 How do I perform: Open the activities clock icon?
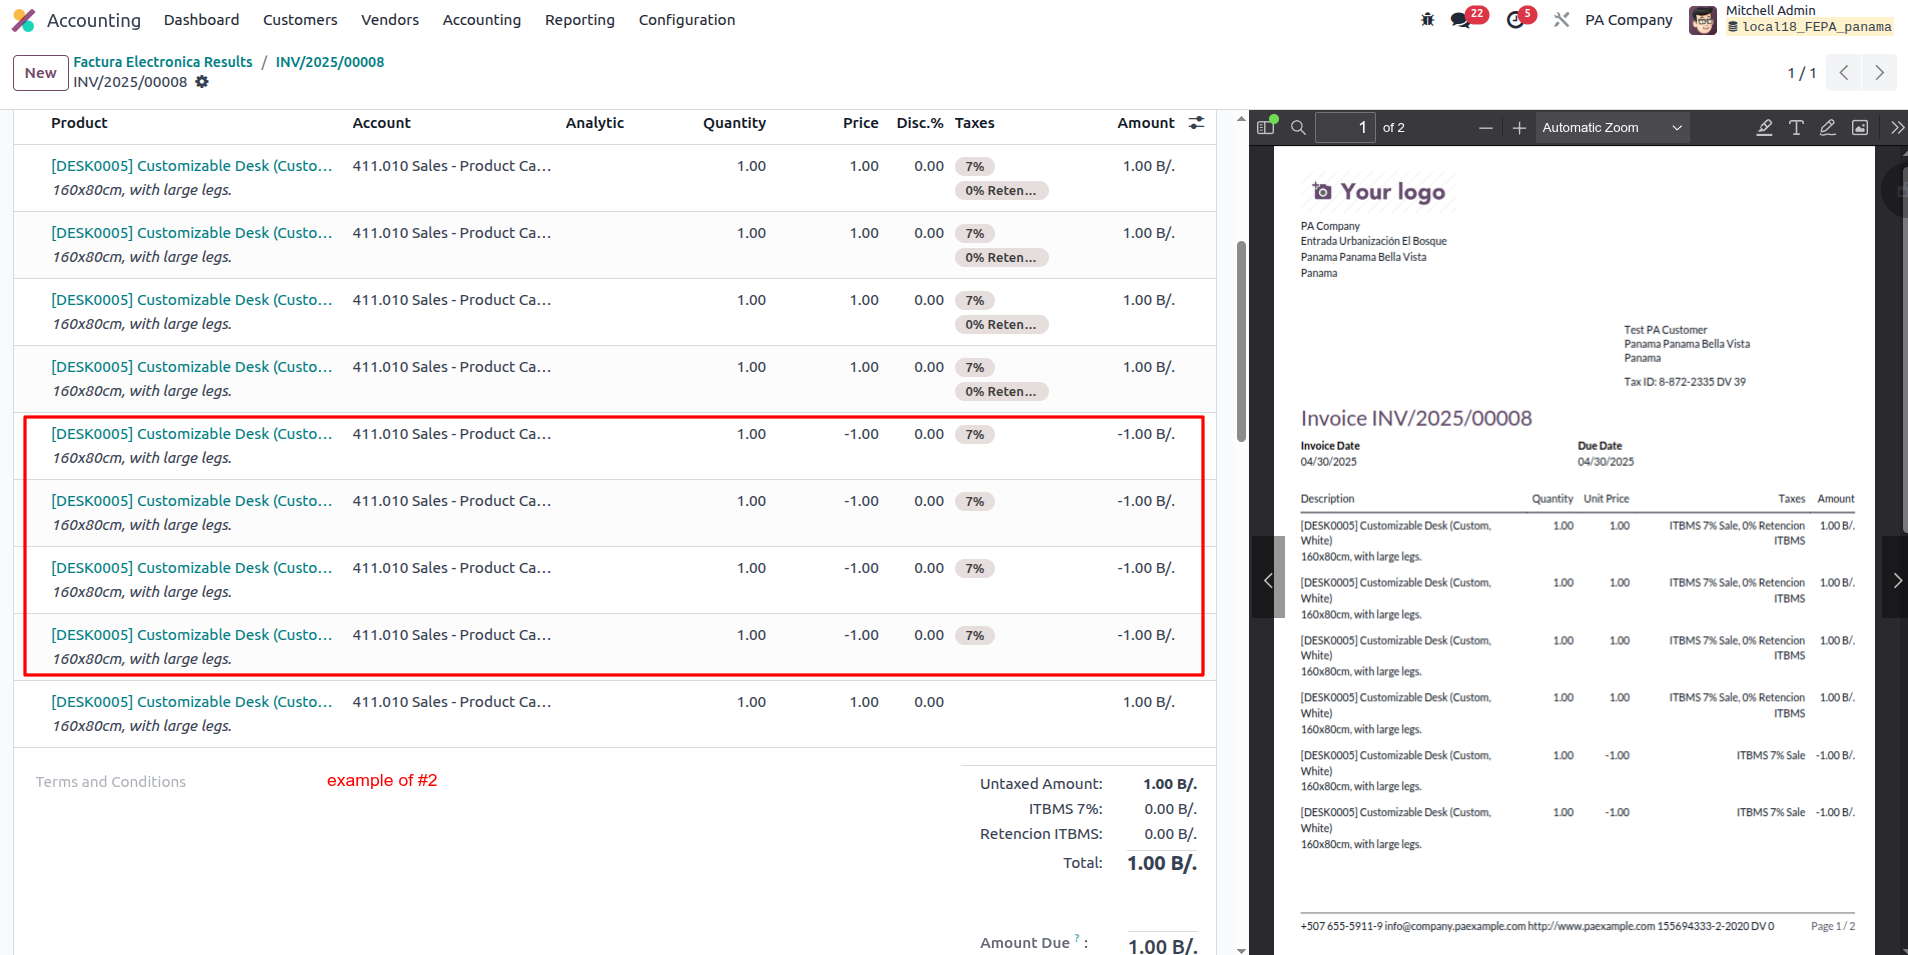pos(1516,20)
